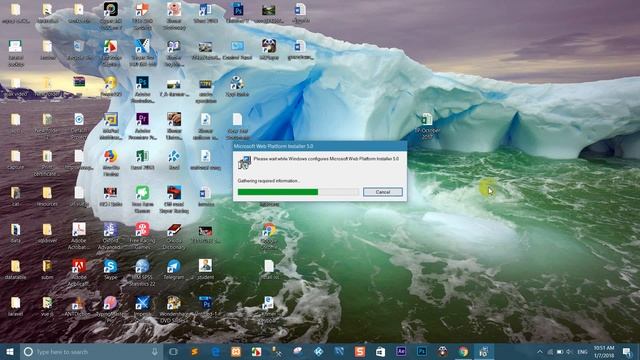Select the Adobe Acrobat desktop shortcut
640x360 pixels.
[x=78, y=236]
